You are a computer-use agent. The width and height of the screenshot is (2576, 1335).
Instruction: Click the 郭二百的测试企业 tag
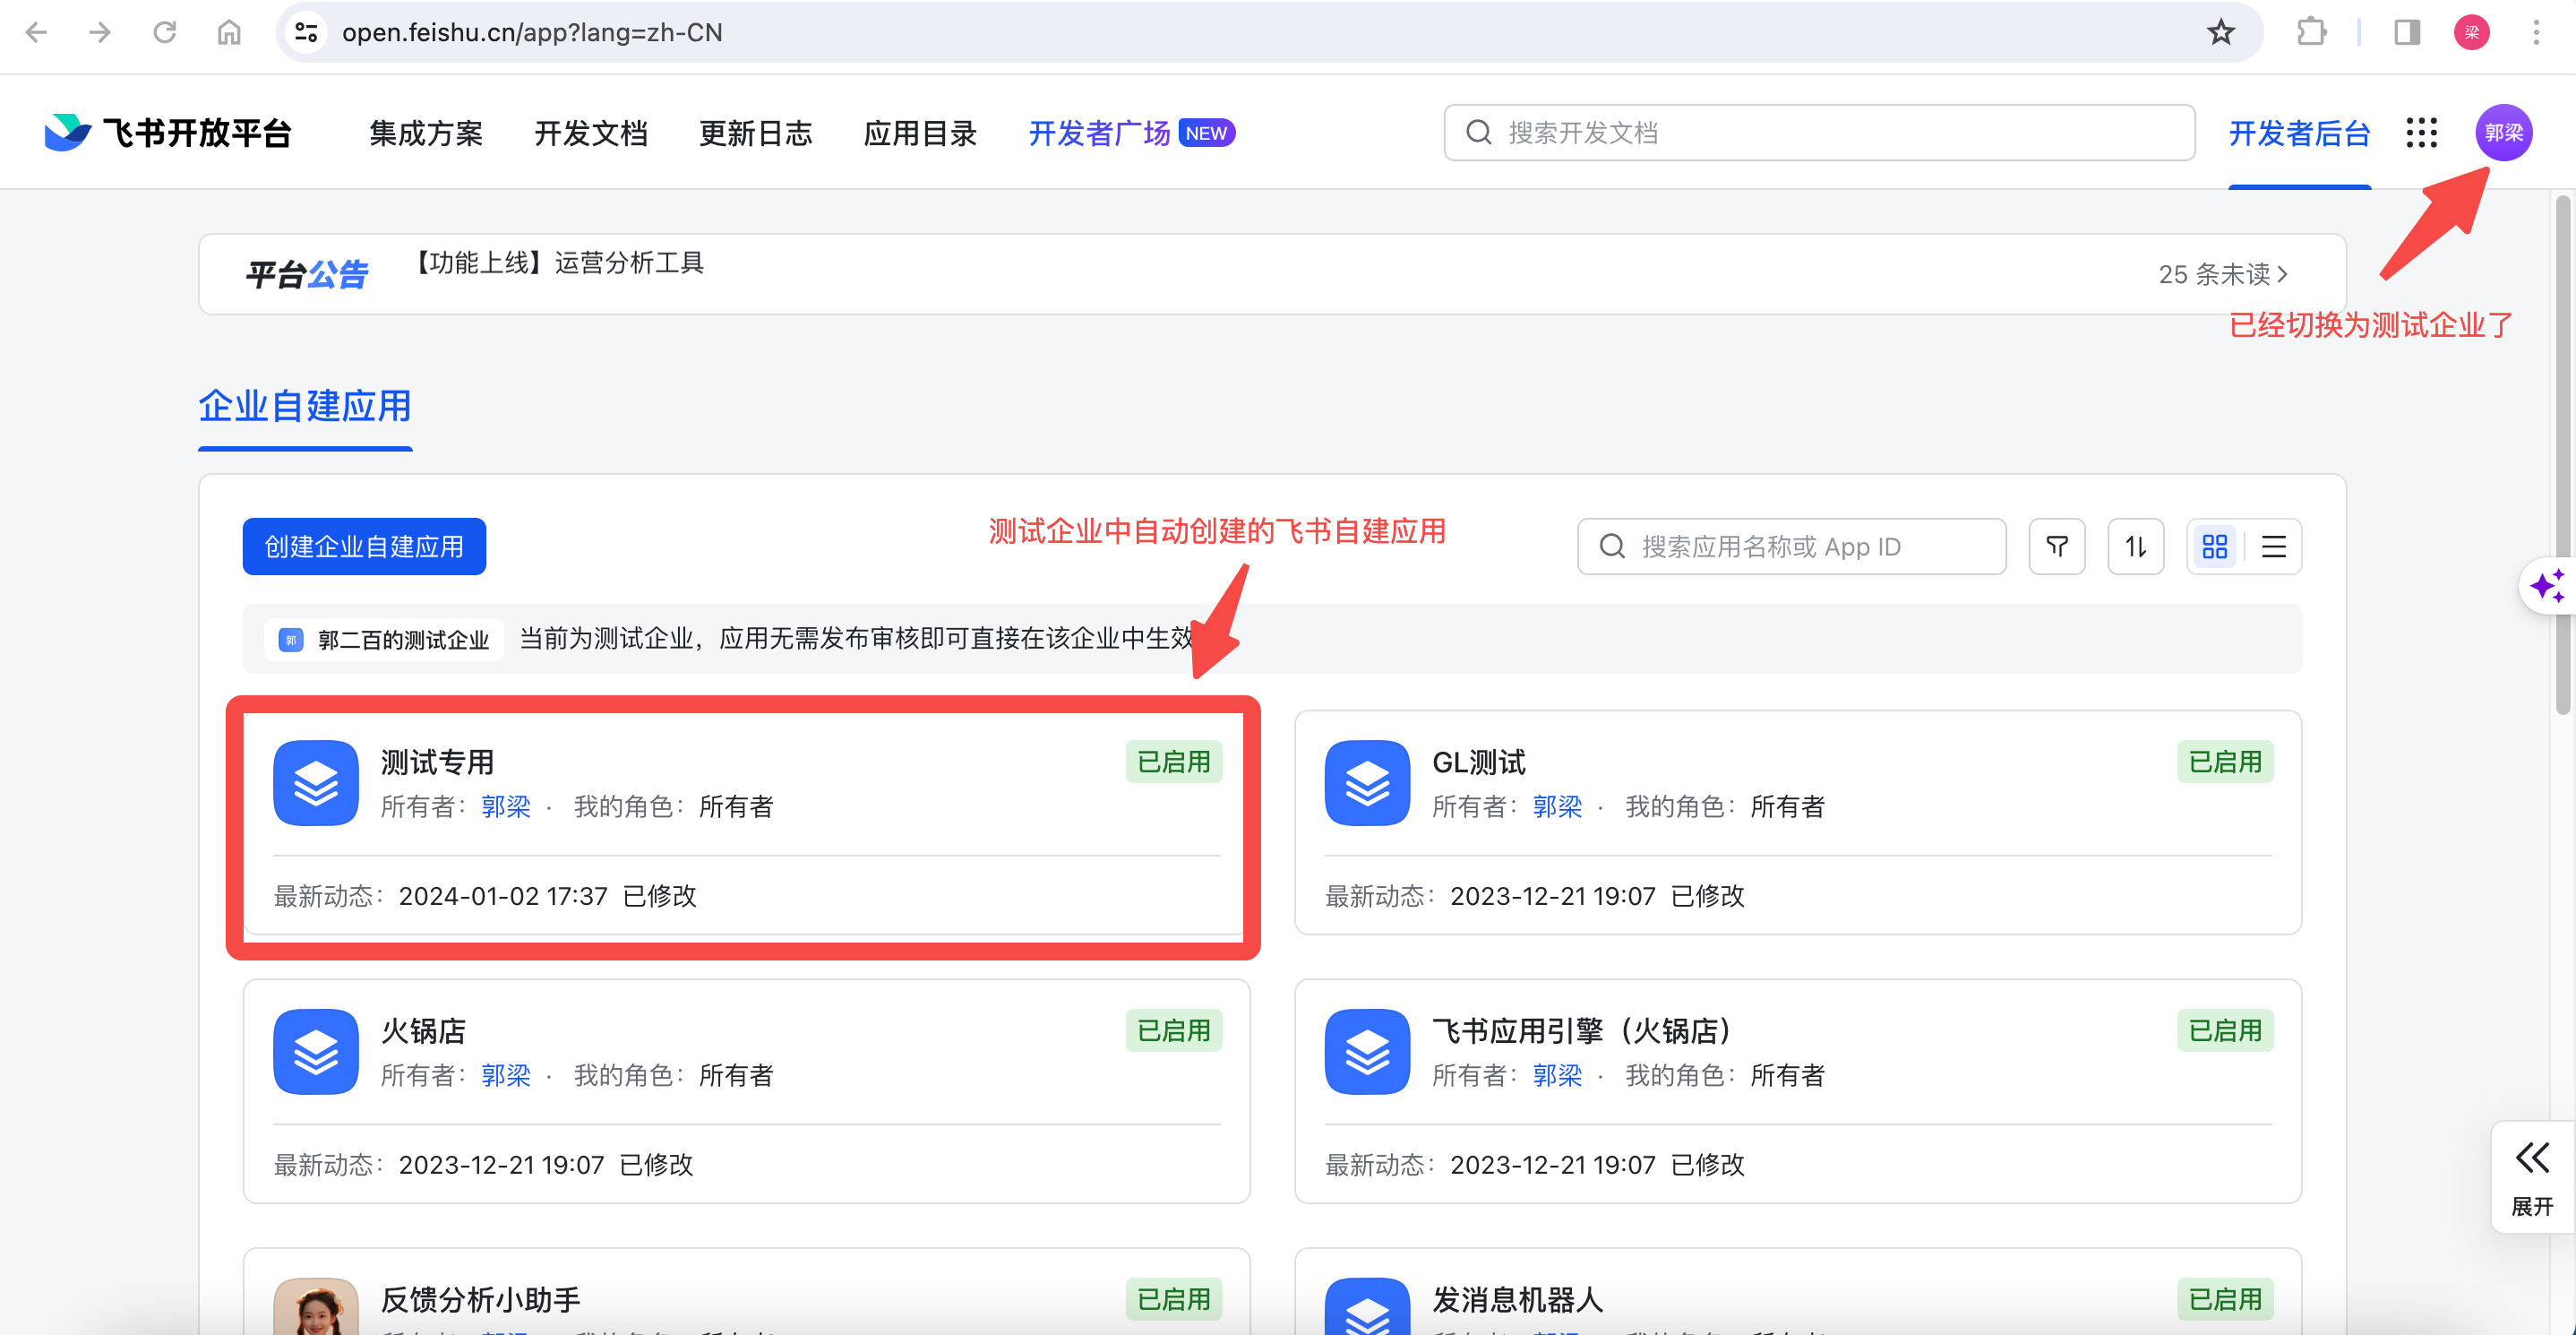point(384,639)
